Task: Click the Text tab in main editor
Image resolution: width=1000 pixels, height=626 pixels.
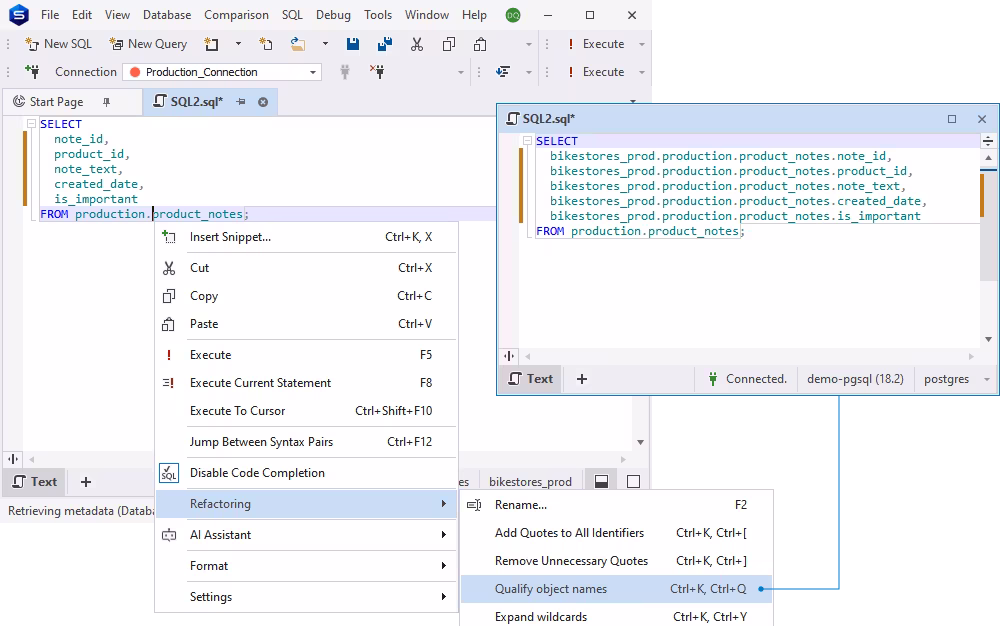Action: click(35, 482)
